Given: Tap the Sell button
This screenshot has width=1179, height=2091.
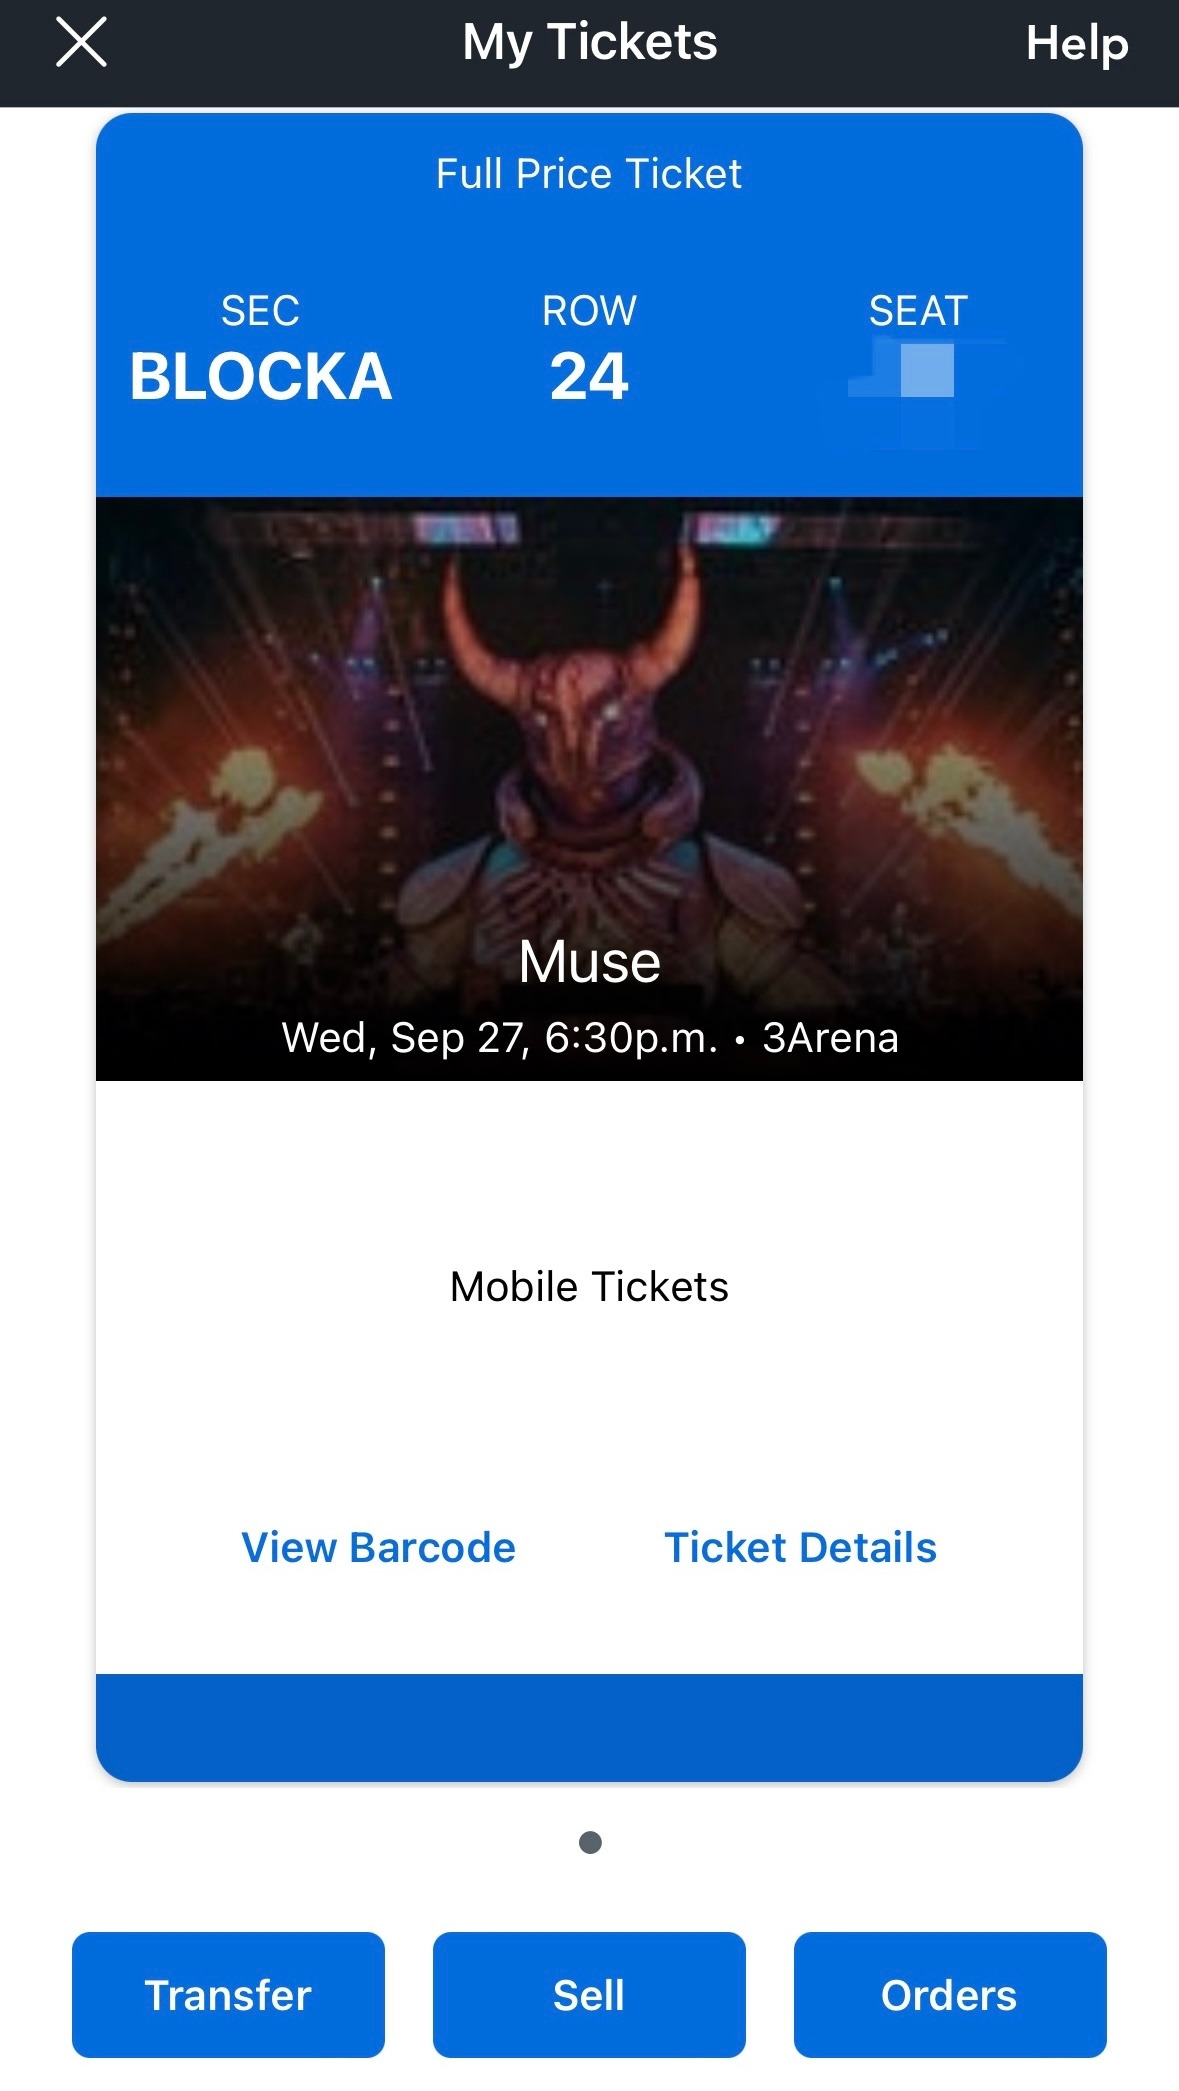Looking at the screenshot, I should tap(589, 1994).
